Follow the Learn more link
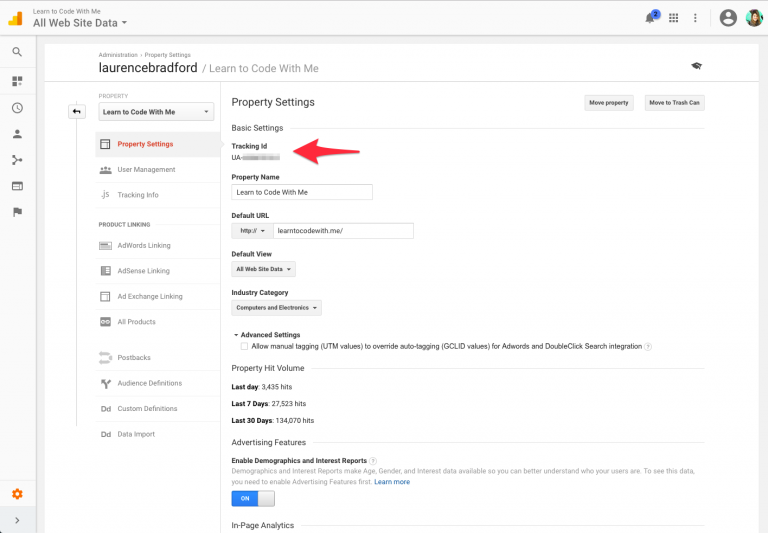 (x=392, y=482)
